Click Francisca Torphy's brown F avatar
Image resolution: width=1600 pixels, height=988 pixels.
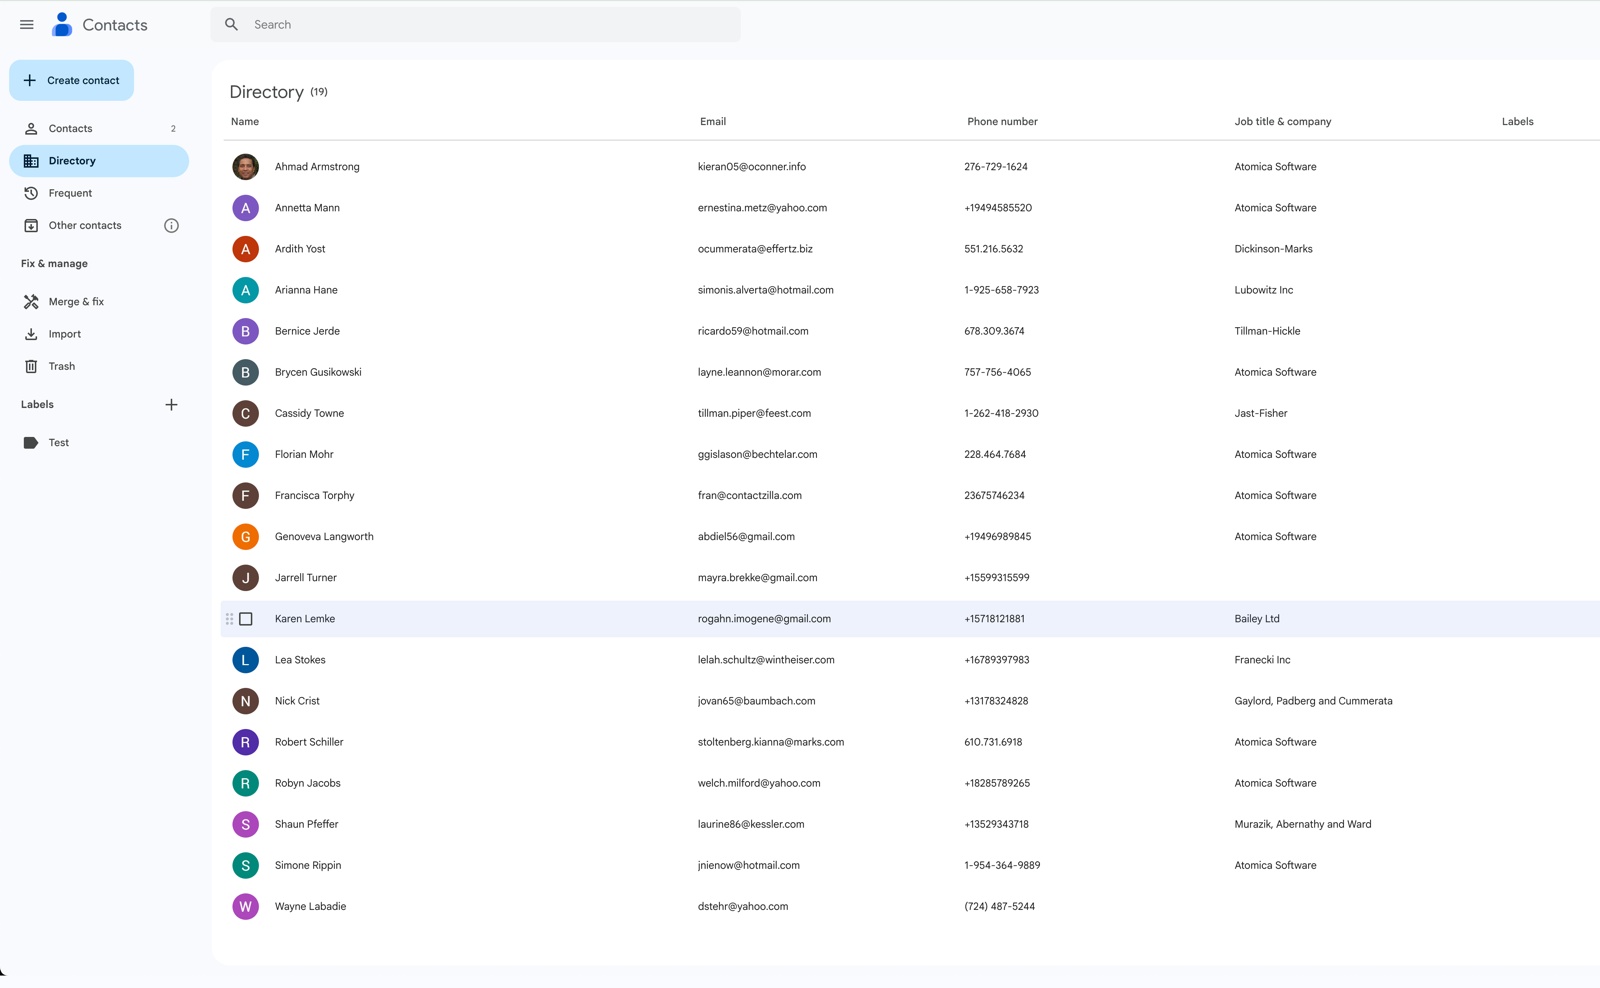click(245, 495)
